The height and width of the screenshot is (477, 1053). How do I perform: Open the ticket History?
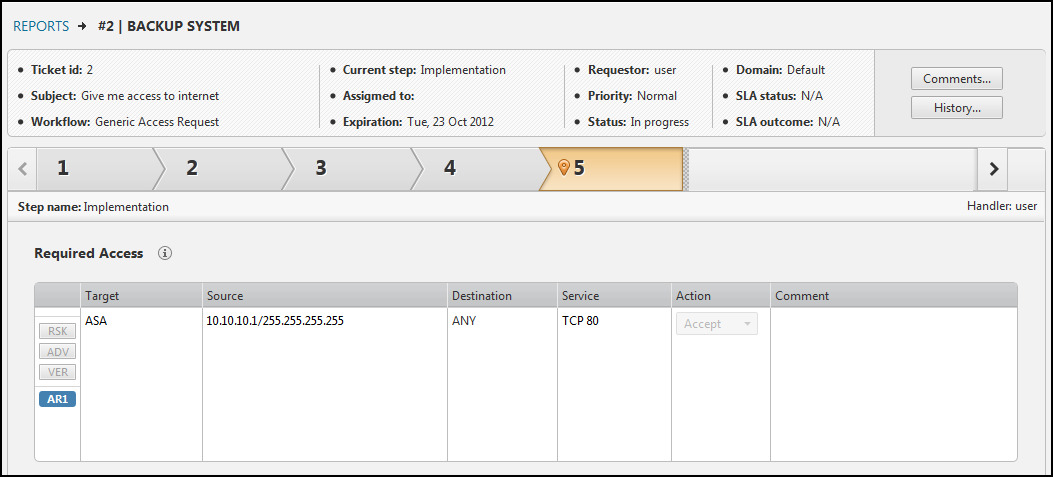tap(956, 108)
